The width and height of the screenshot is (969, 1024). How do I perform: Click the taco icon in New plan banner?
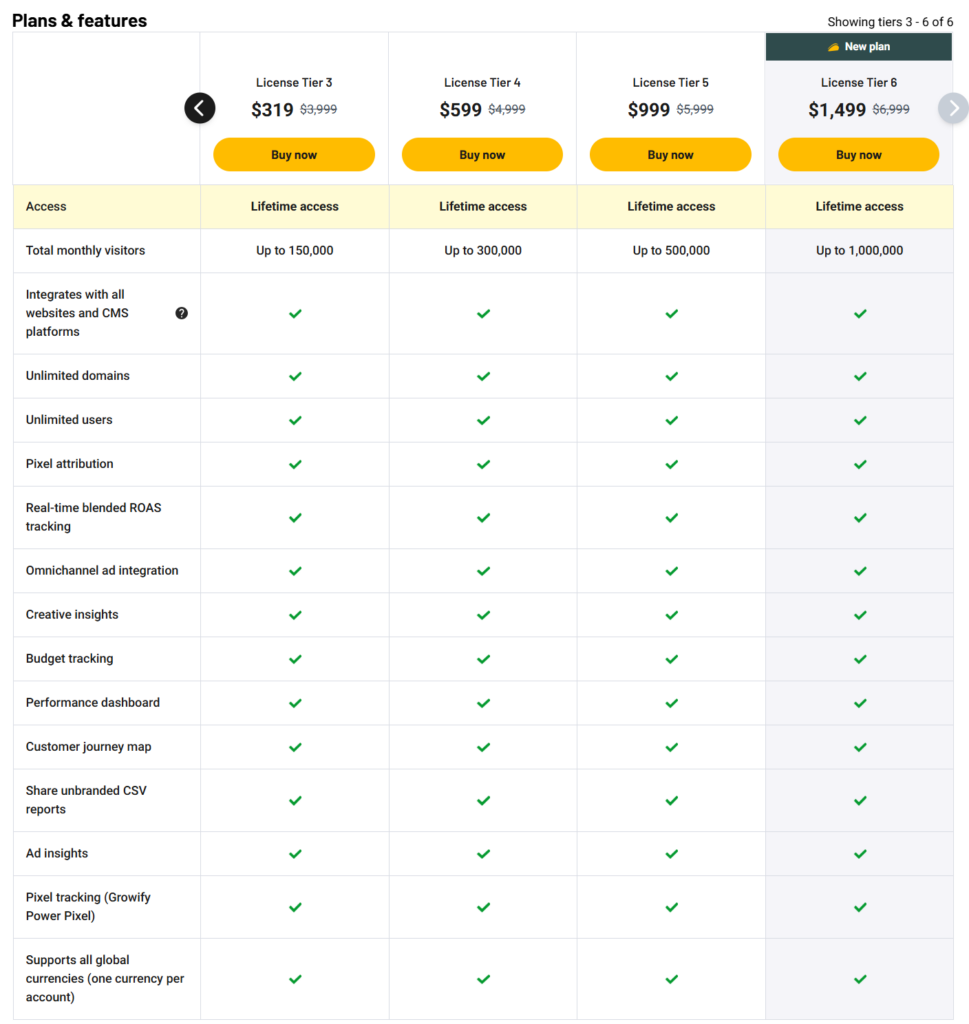coord(833,47)
